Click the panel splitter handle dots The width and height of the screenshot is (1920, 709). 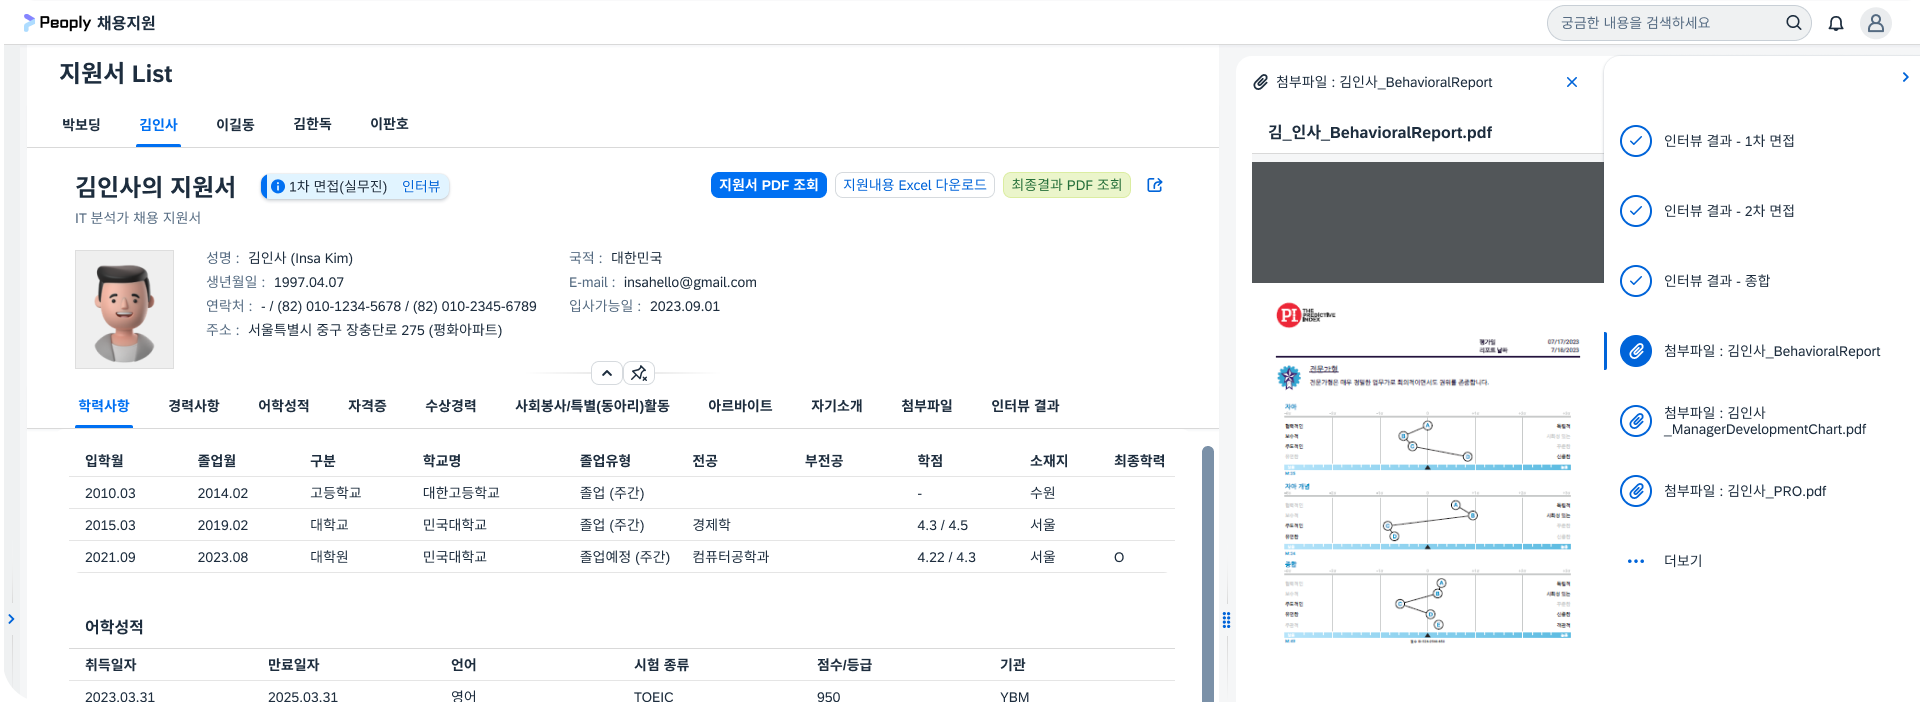(1226, 620)
